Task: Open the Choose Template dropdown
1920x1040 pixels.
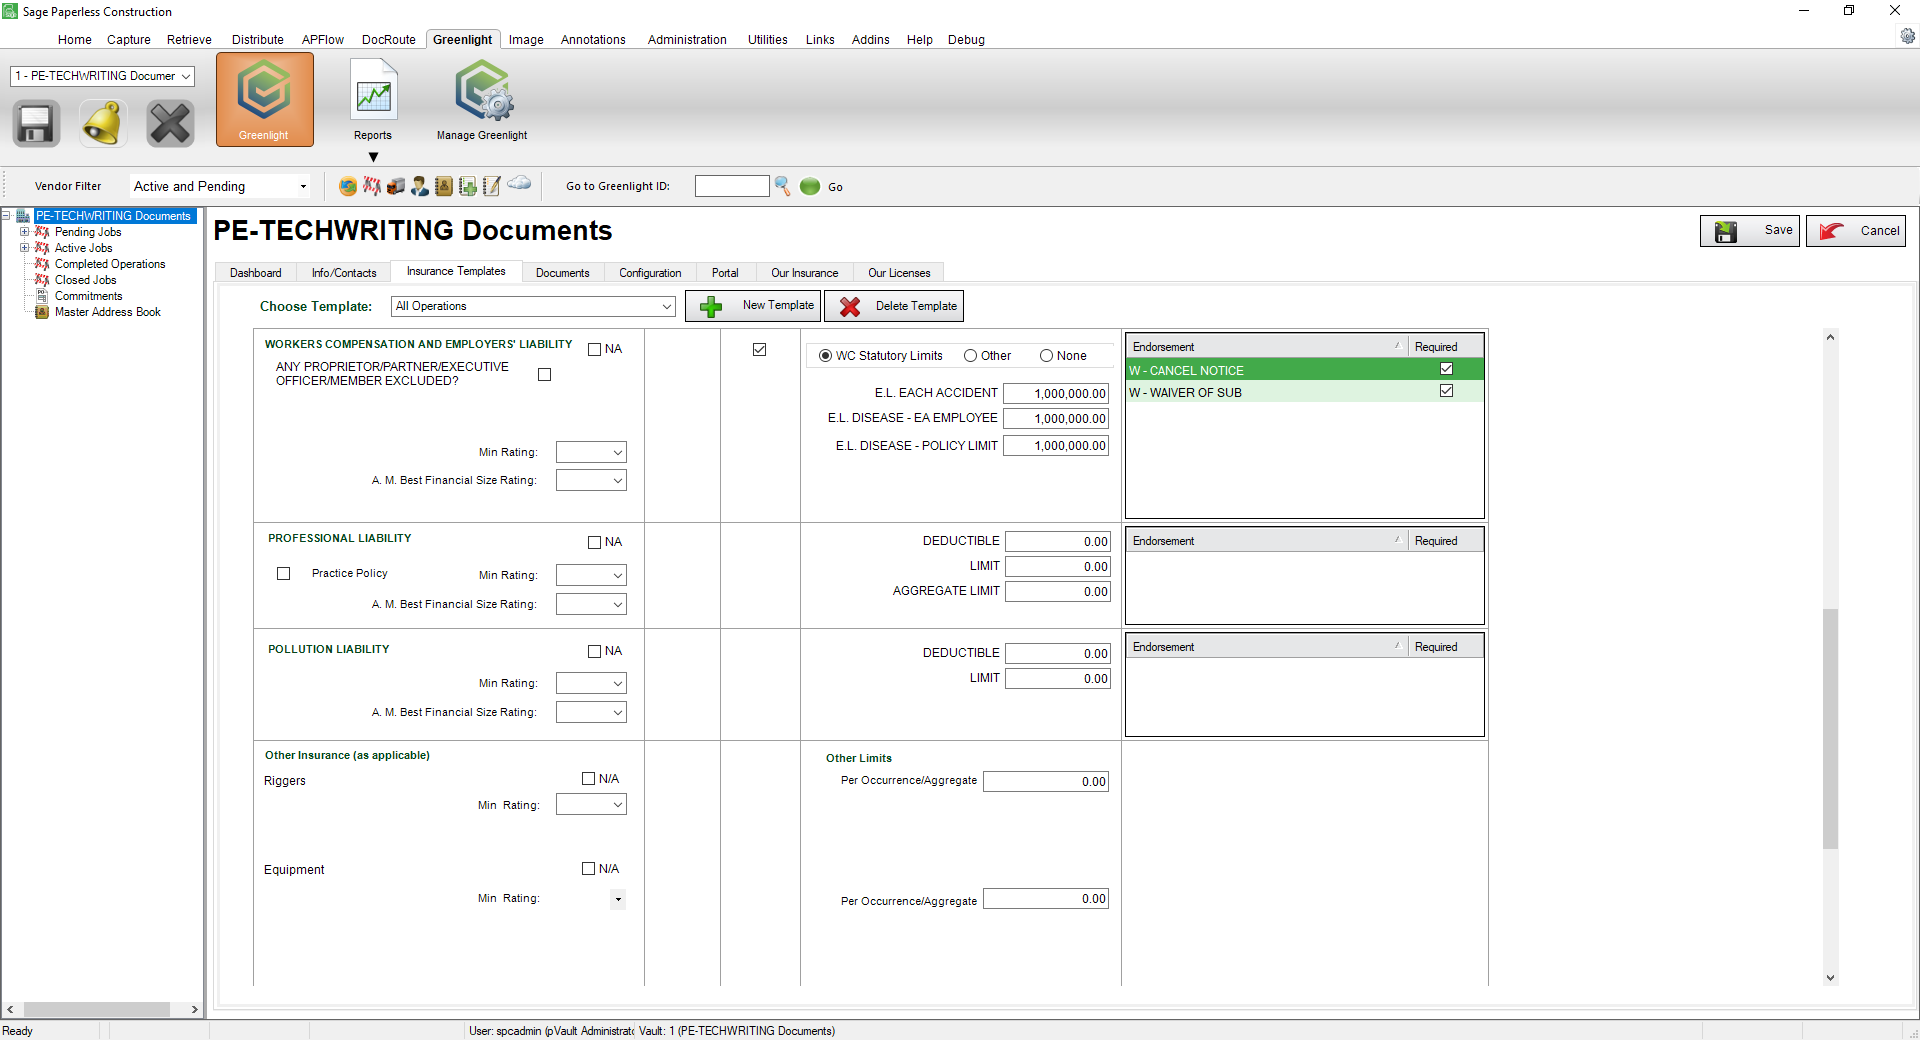Action: coord(534,306)
